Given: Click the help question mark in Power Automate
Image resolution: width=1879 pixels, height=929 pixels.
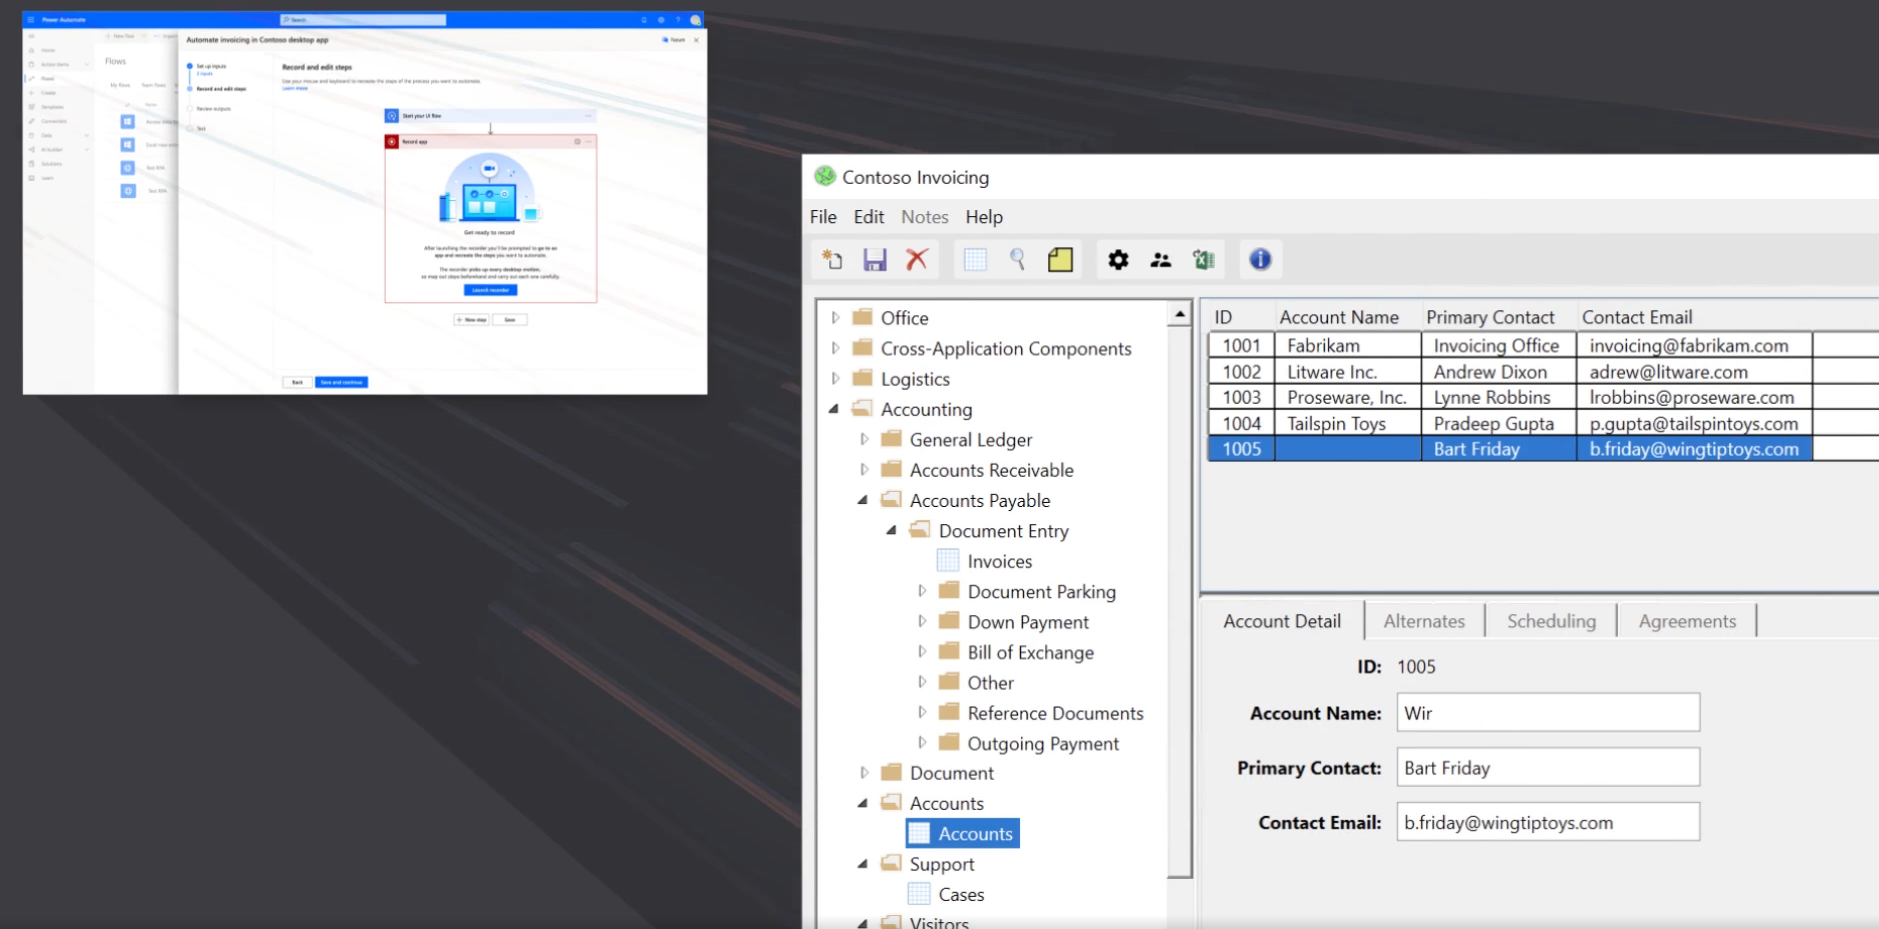Looking at the screenshot, I should pos(677,20).
